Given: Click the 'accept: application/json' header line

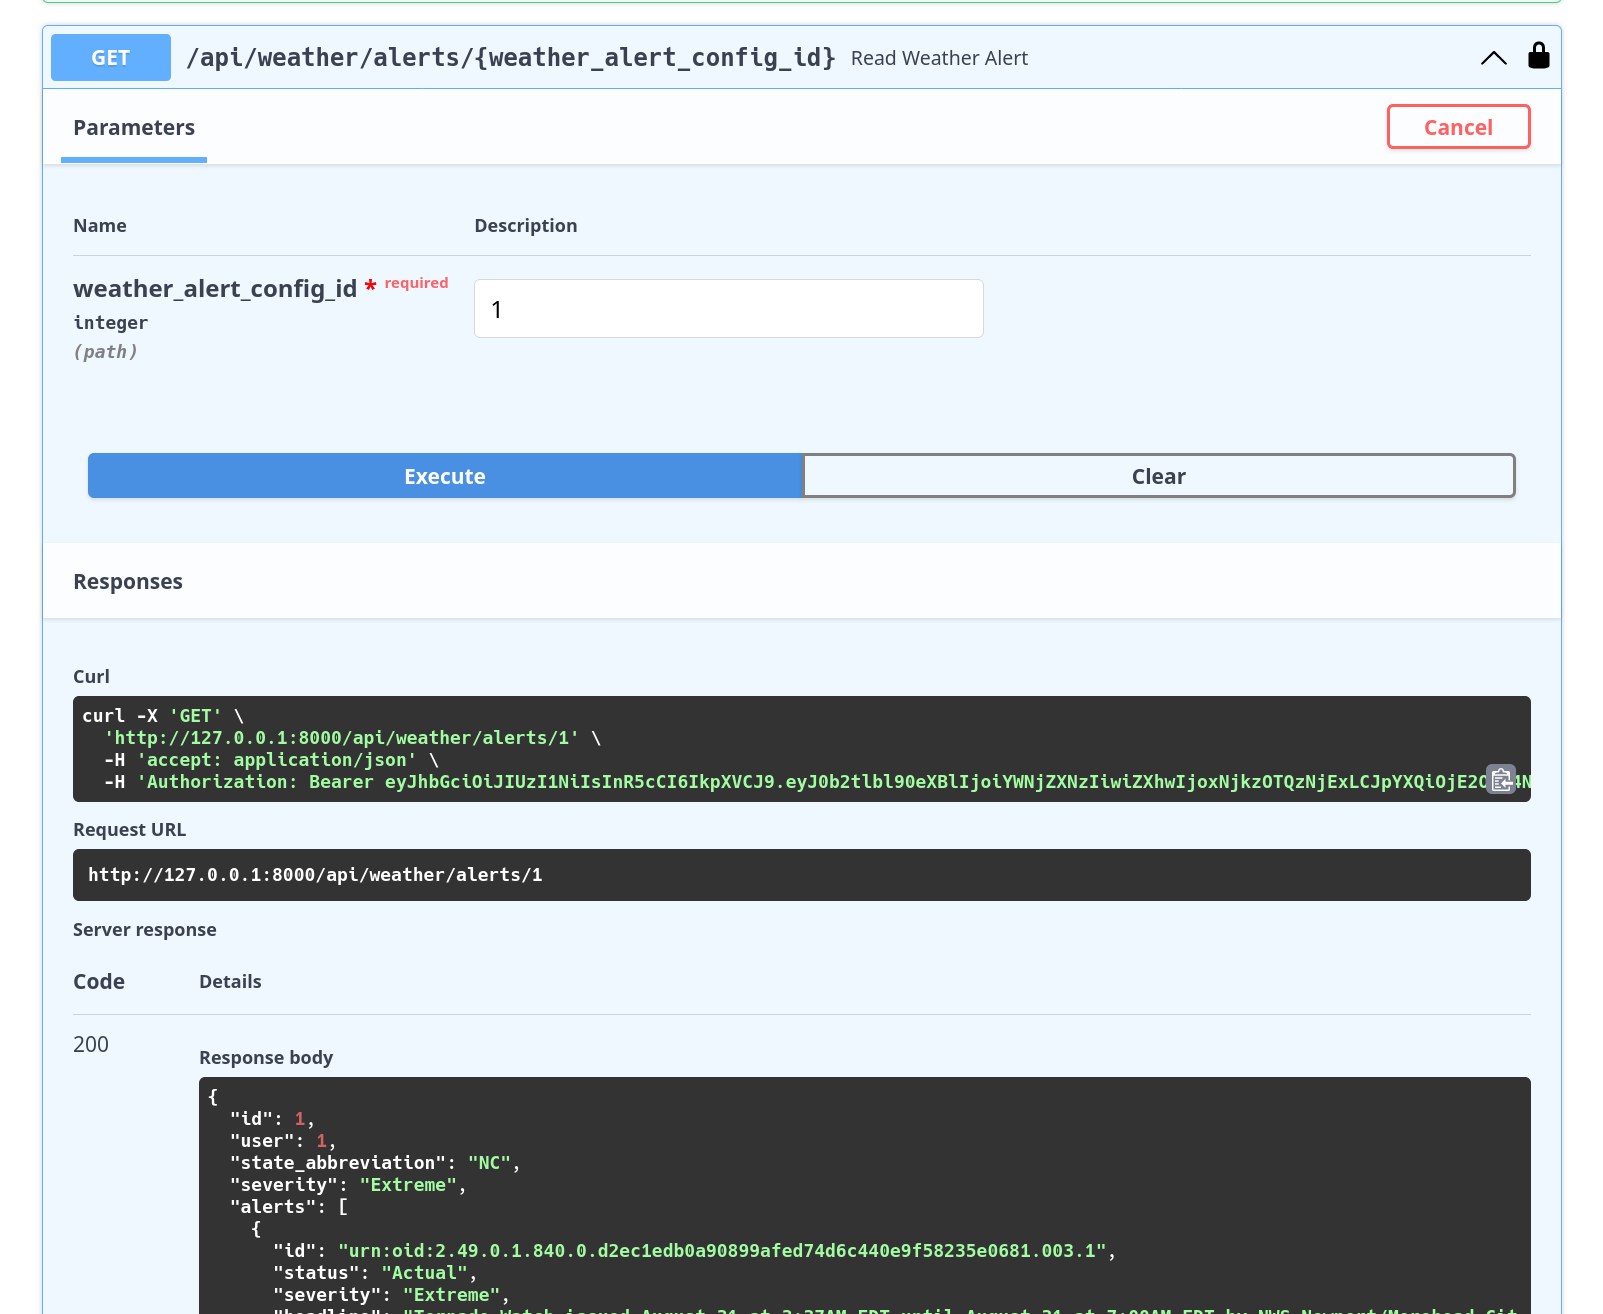Looking at the screenshot, I should 271,760.
